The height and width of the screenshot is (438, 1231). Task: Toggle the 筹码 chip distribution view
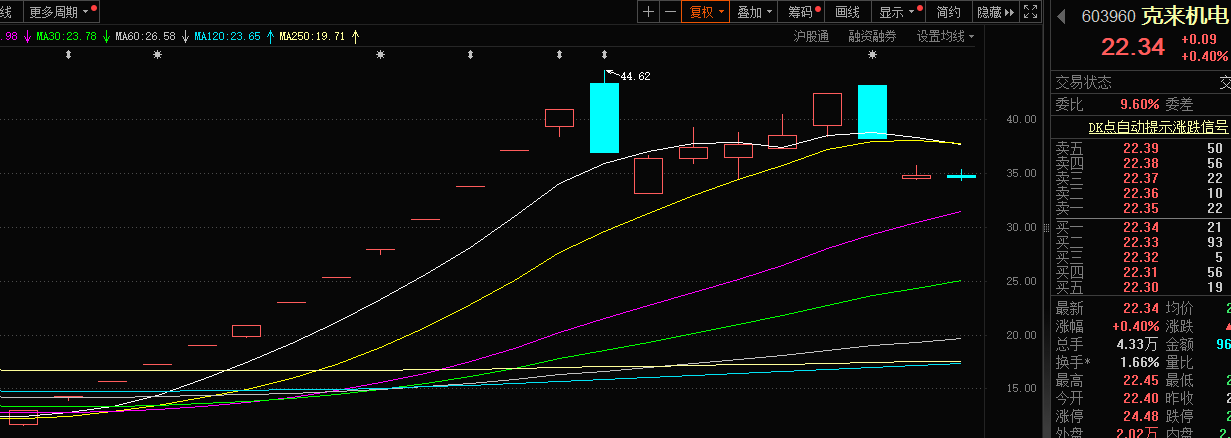(x=802, y=12)
